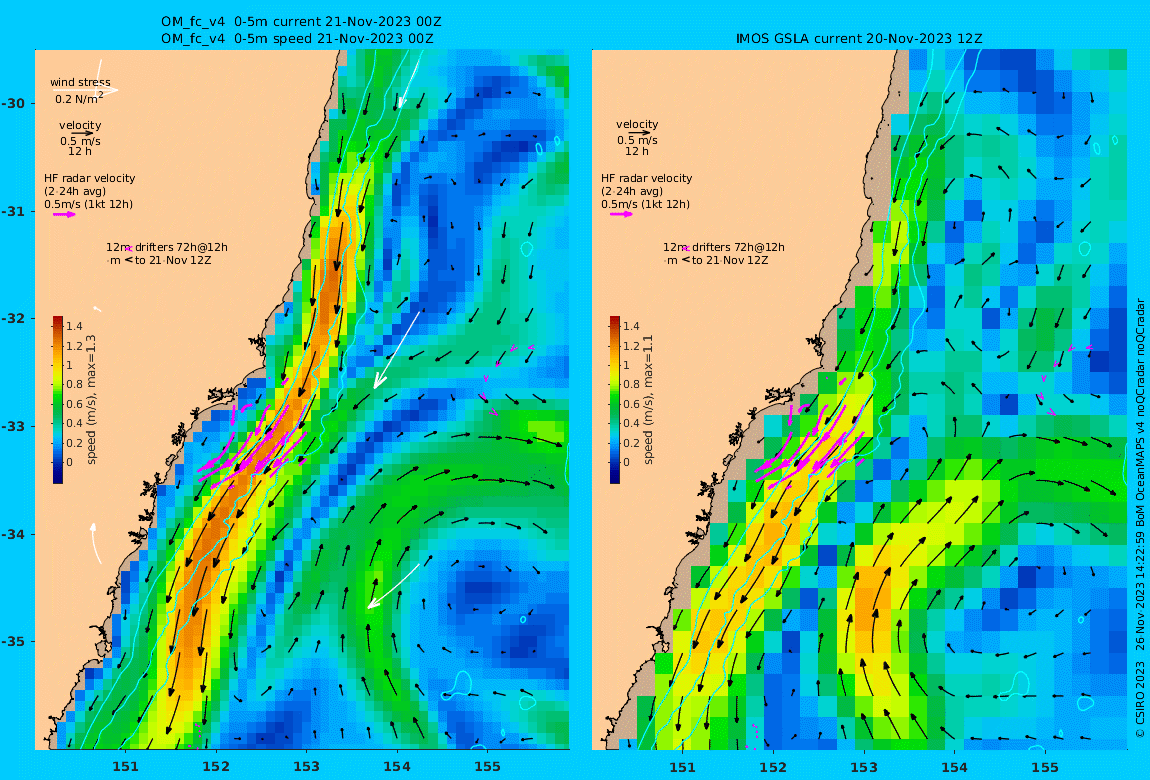Click longitude label 153 under left map

[x=307, y=767]
